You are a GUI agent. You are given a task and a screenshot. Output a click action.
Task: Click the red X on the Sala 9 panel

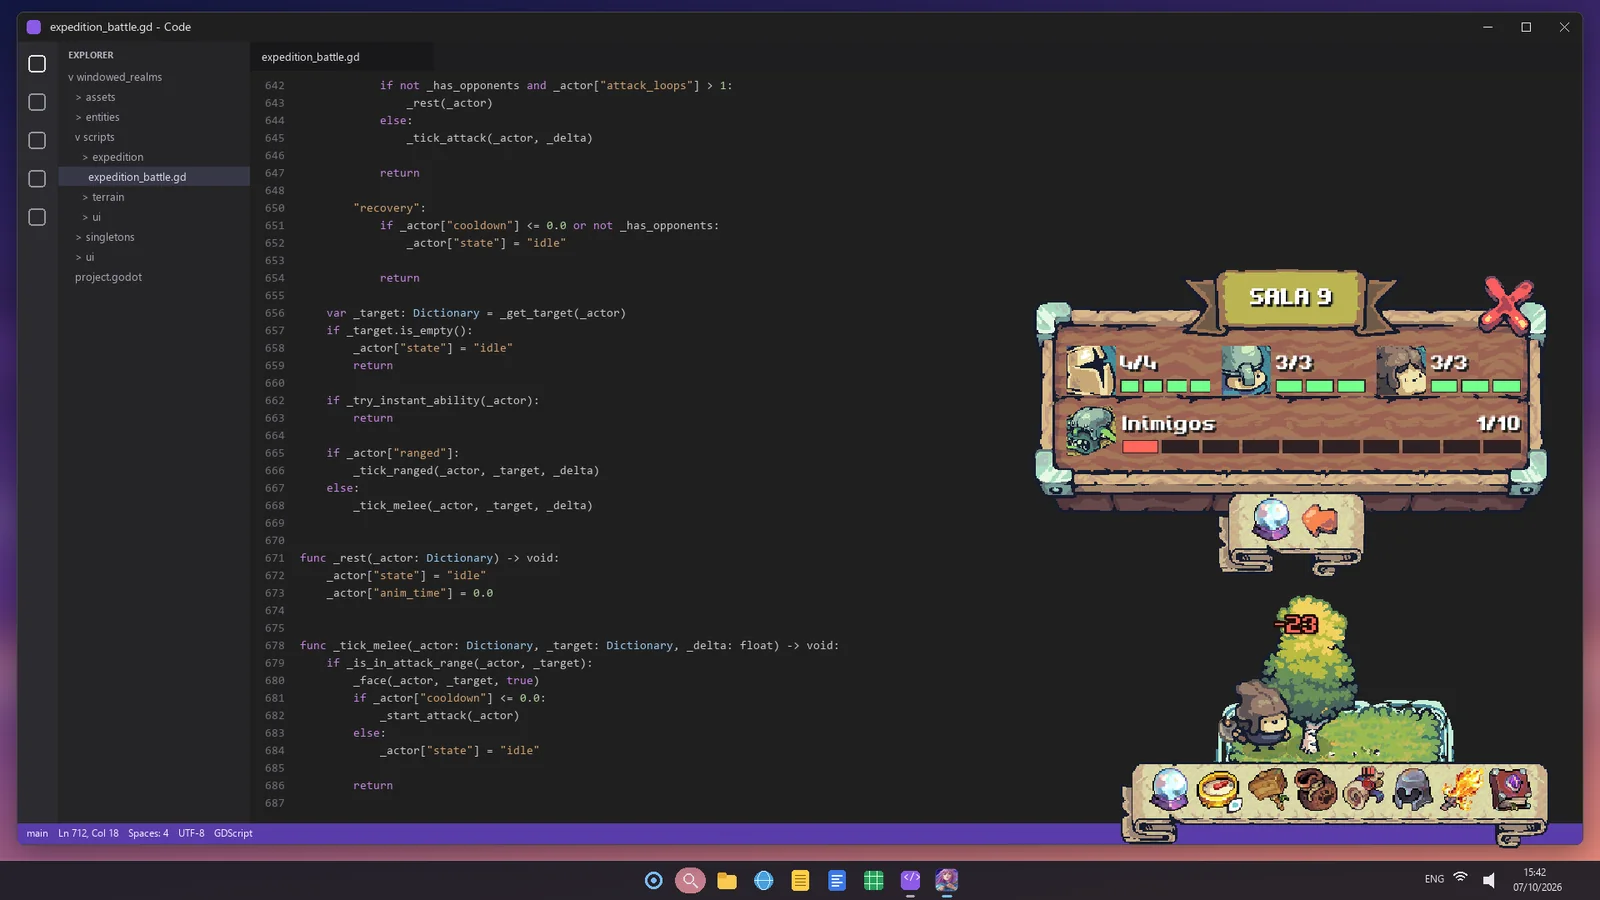click(x=1508, y=304)
